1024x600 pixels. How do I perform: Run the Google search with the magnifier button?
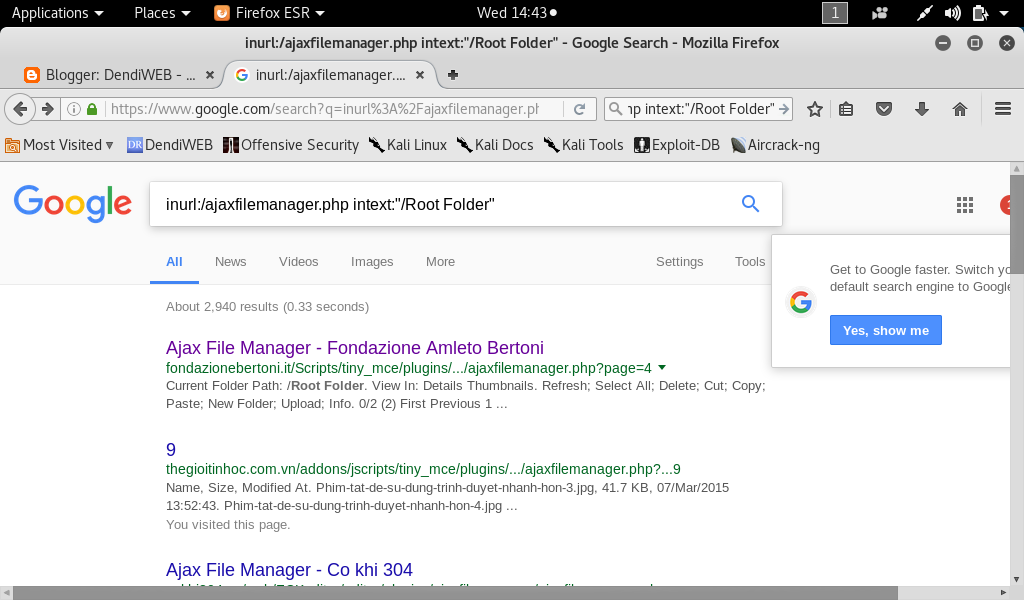(x=750, y=204)
